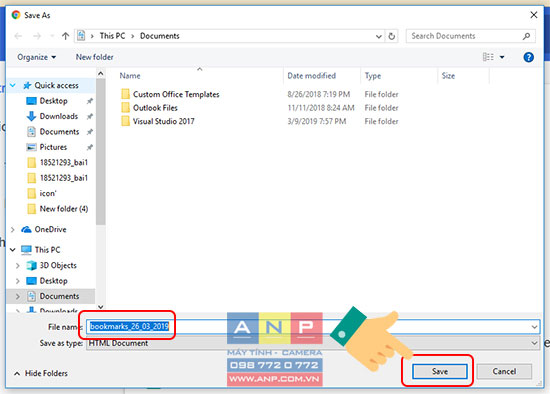Select the Custom Office Templates folder
550x394 pixels.
click(x=176, y=94)
